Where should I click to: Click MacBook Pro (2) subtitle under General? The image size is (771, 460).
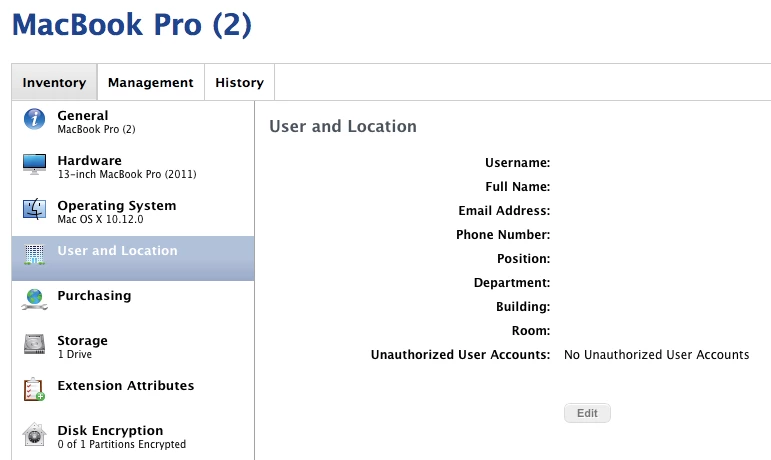(x=96, y=129)
